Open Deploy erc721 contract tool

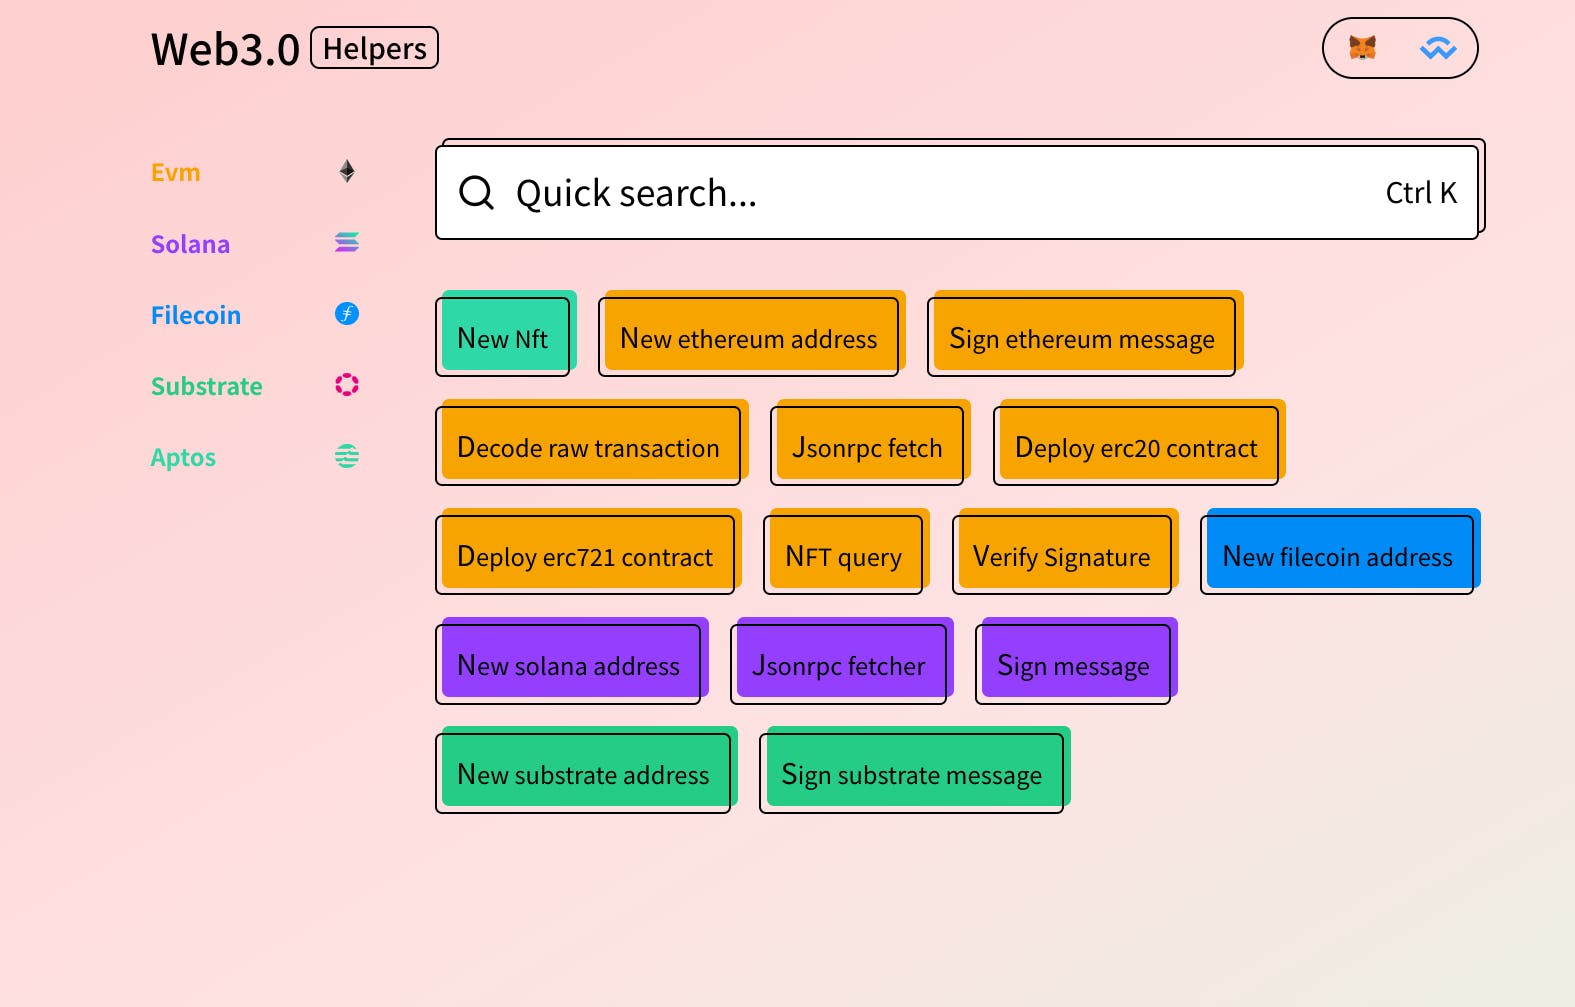pyautogui.click(x=585, y=556)
